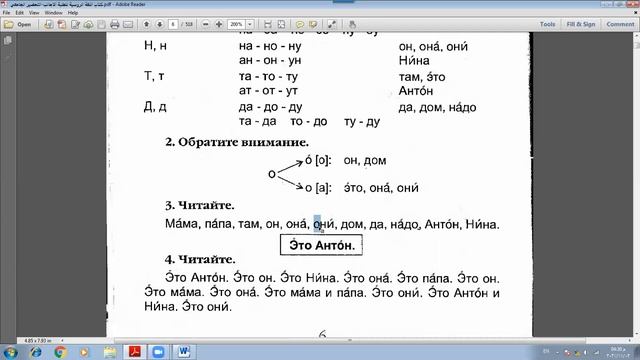Screen dimensions: 640x360
Task: Click the letter pair 'Н, н'
Action: click(155, 45)
